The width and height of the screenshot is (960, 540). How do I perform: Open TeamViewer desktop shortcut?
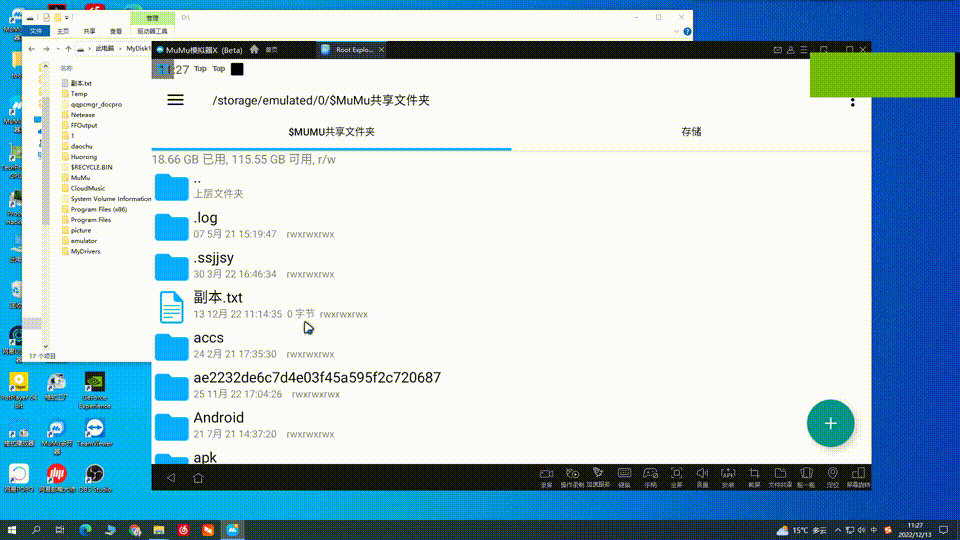click(x=94, y=432)
